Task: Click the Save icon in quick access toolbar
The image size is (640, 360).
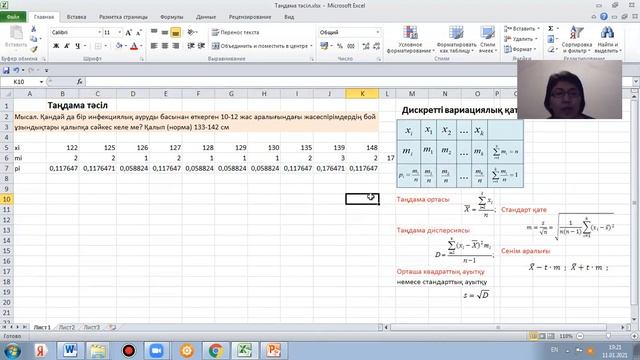Action: [6, 70]
